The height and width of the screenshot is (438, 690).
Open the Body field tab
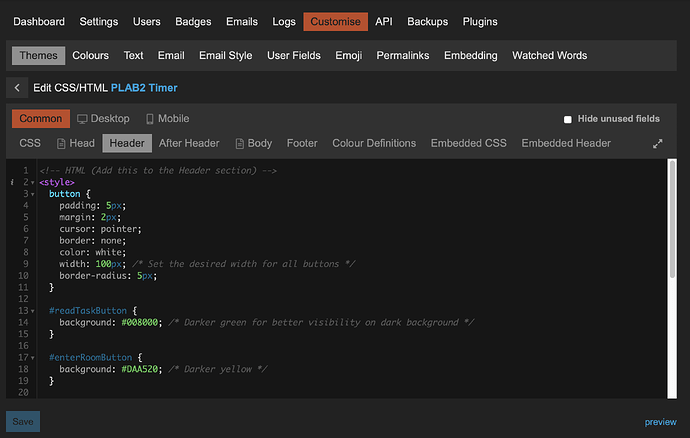click(x=254, y=144)
